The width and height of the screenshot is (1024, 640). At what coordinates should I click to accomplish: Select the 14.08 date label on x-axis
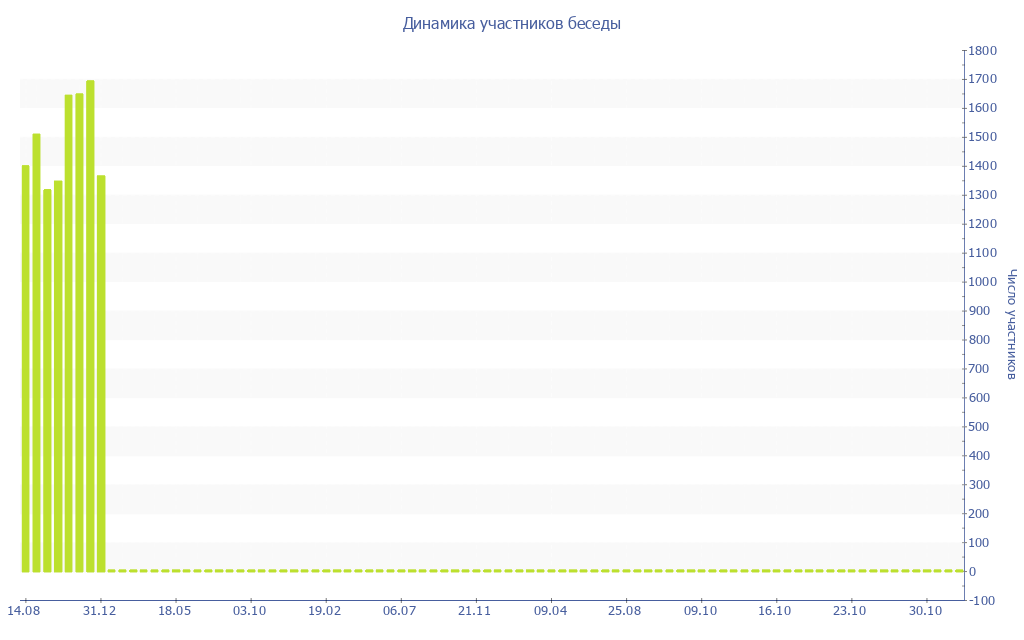pyautogui.click(x=24, y=611)
